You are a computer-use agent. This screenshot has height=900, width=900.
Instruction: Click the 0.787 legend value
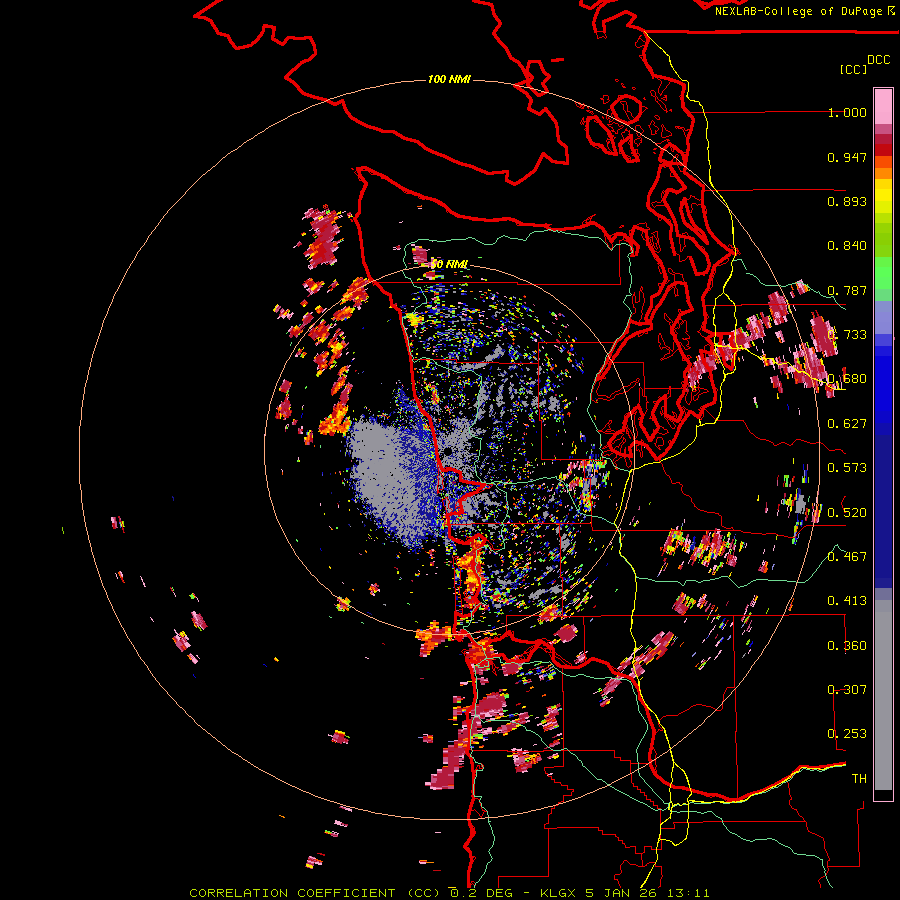[x=847, y=290]
